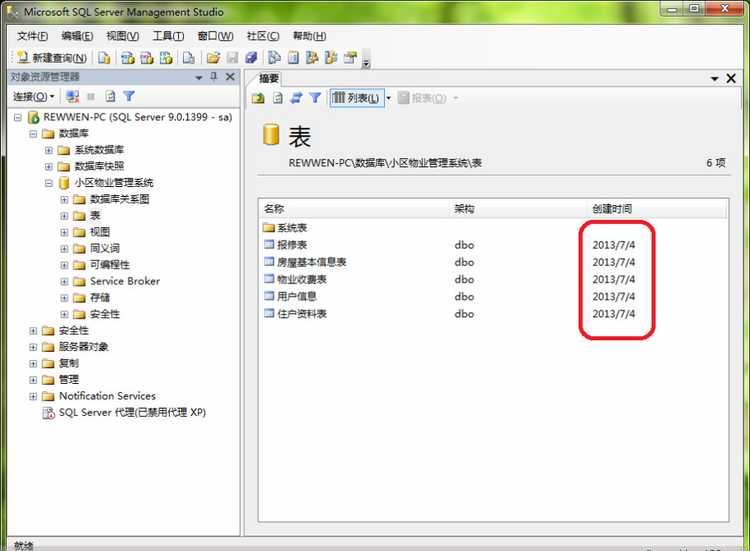The image size is (750, 551).
Task: Click the Stop icon in Object Explorer toolbar
Action: [x=91, y=97]
